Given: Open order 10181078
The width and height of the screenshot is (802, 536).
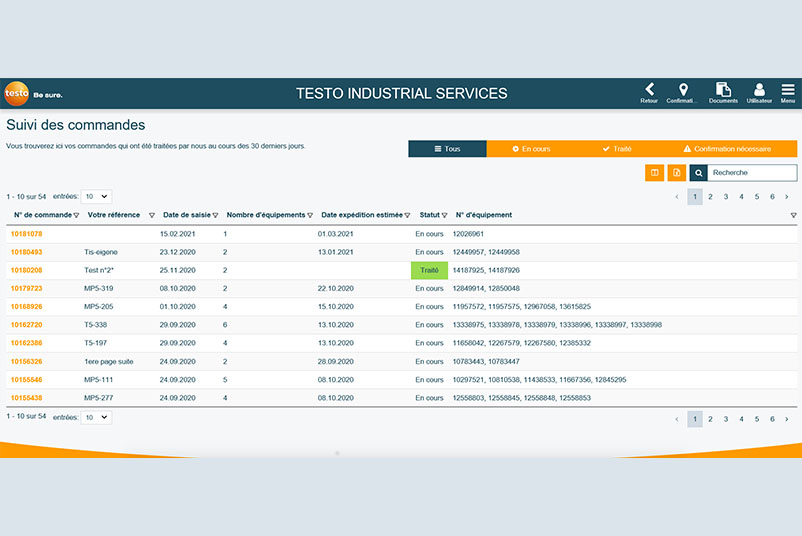Looking at the screenshot, I should 27,234.
